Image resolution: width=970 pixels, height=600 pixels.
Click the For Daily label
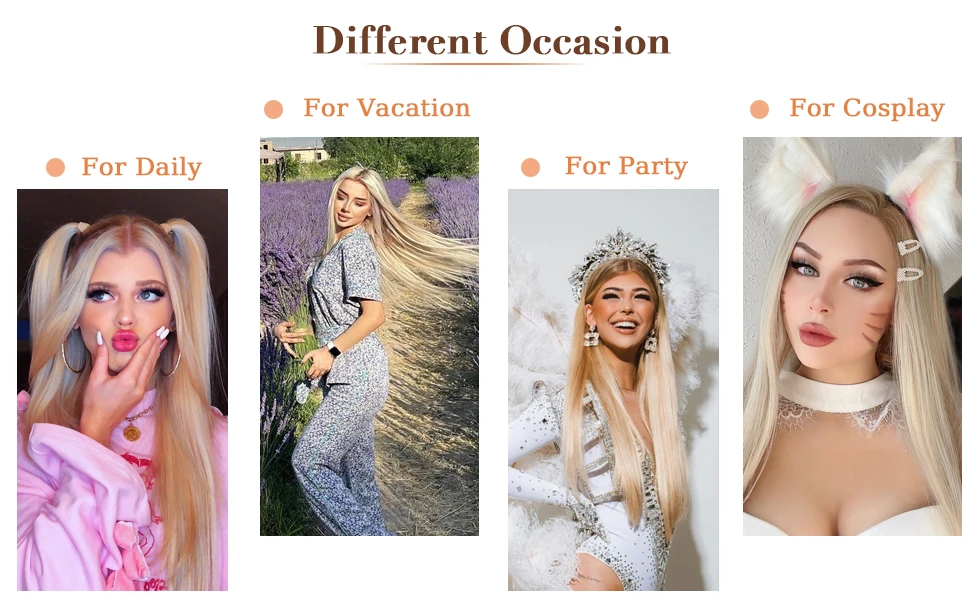pyautogui.click(x=142, y=167)
